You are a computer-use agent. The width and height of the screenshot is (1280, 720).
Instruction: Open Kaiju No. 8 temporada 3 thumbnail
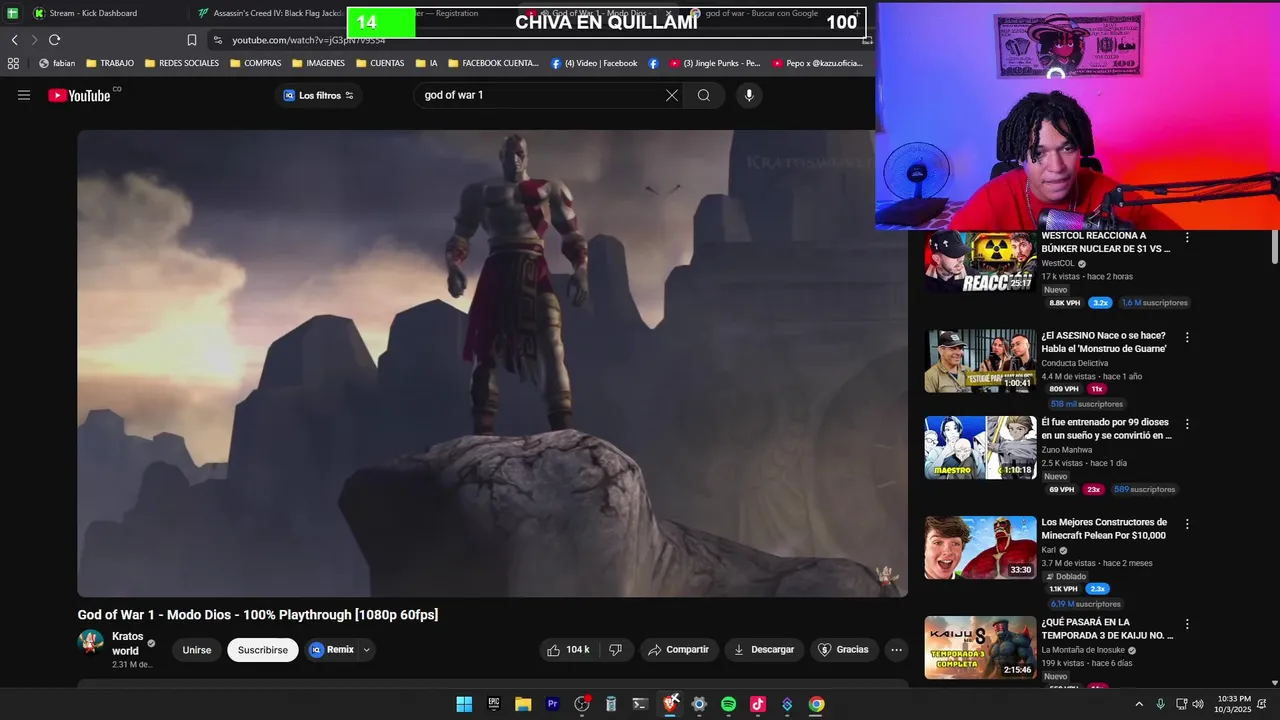tap(980, 647)
